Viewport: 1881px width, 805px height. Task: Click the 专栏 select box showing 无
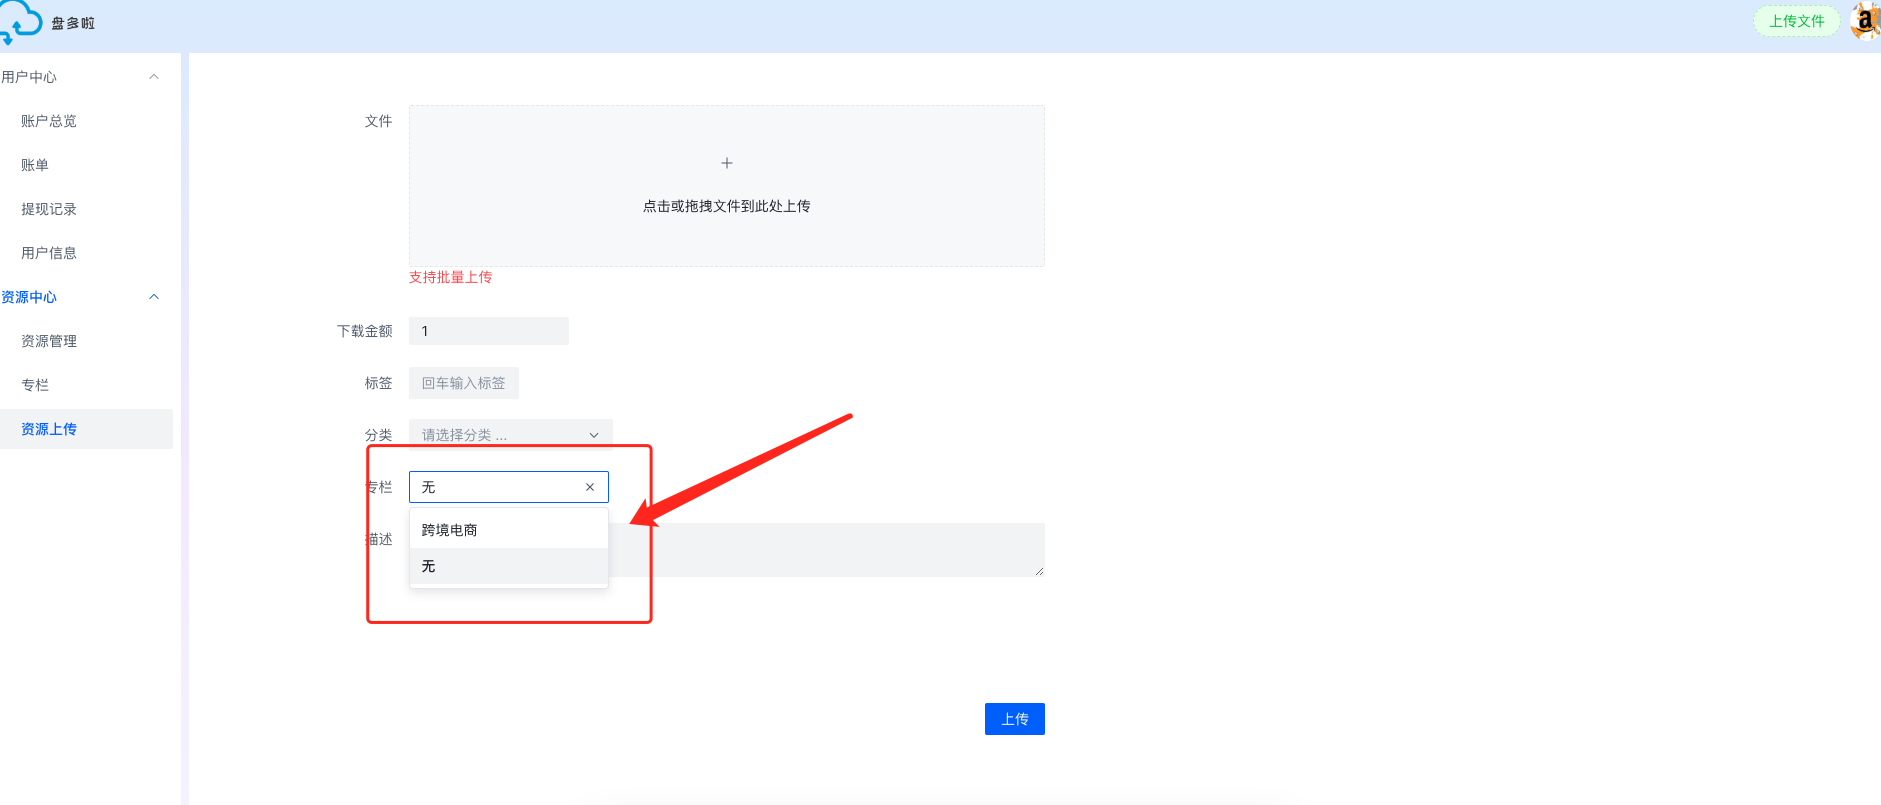(x=508, y=487)
